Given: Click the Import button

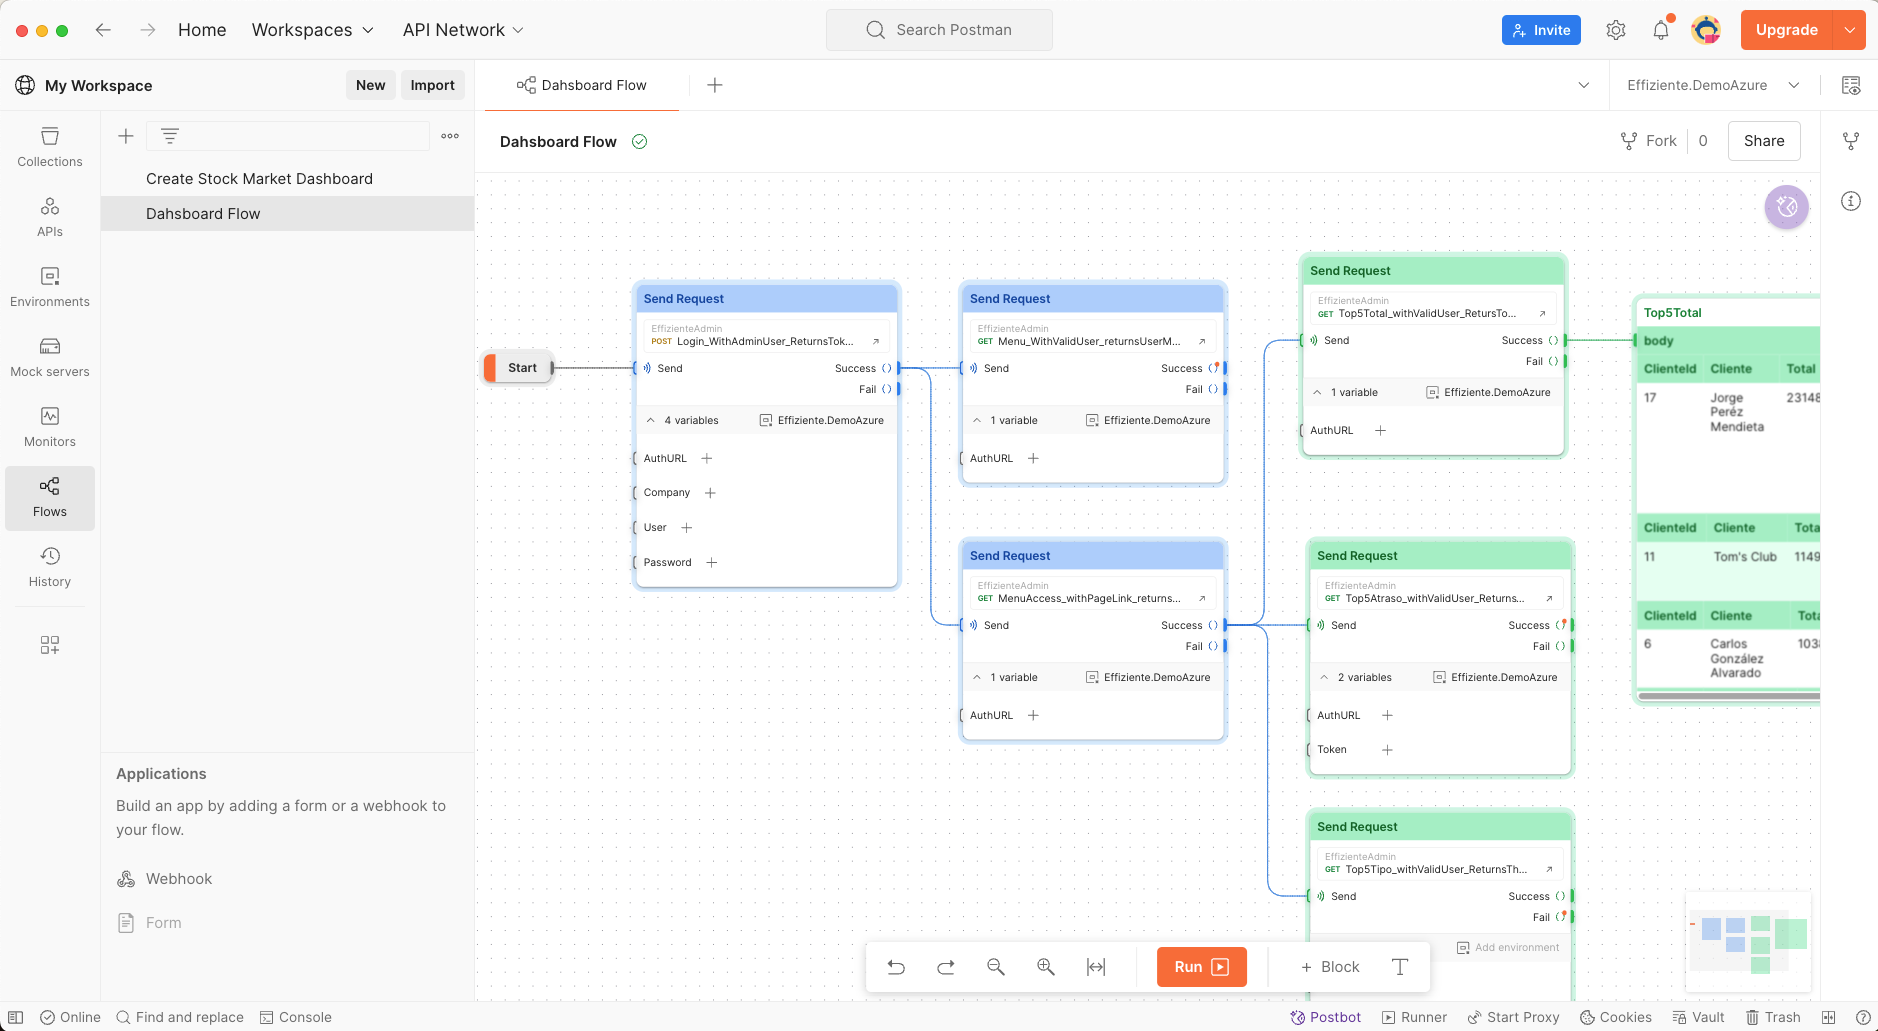Looking at the screenshot, I should click(433, 85).
